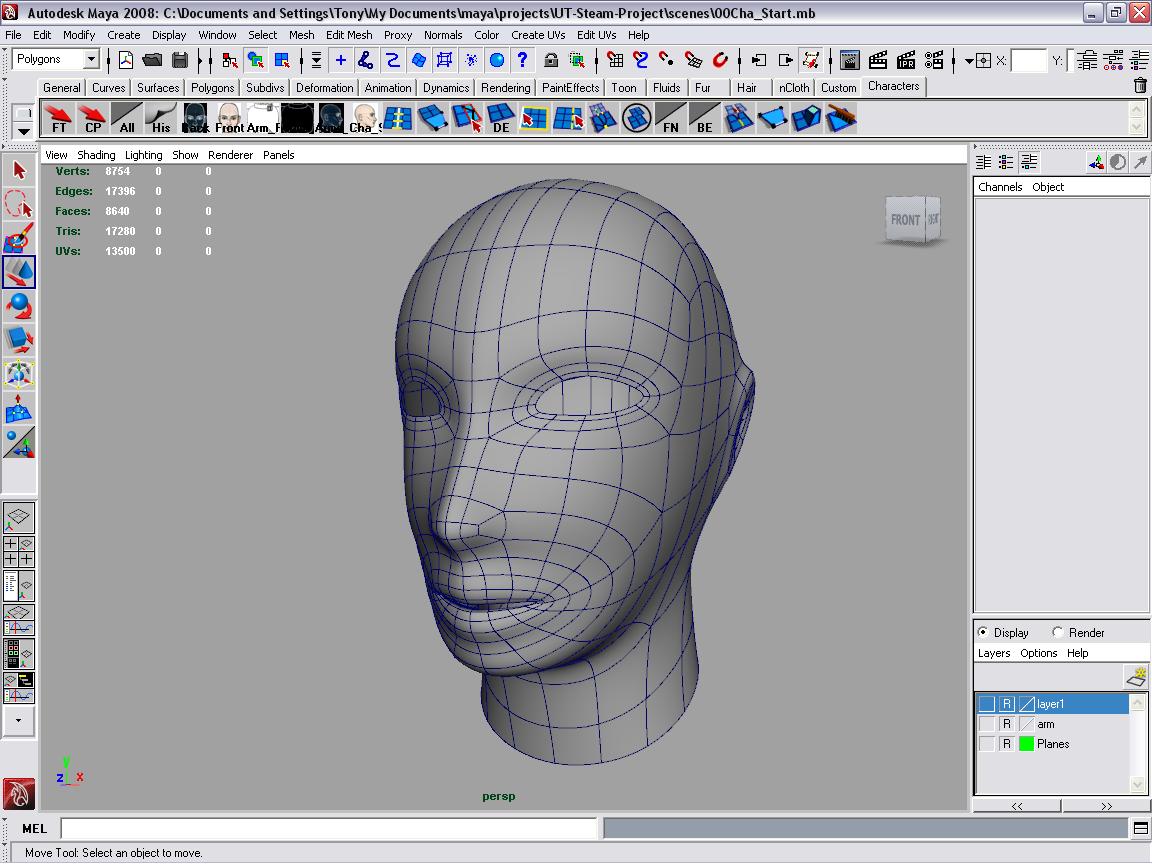Toggle visibility box of layer1
The height and width of the screenshot is (864, 1152).
tap(987, 704)
